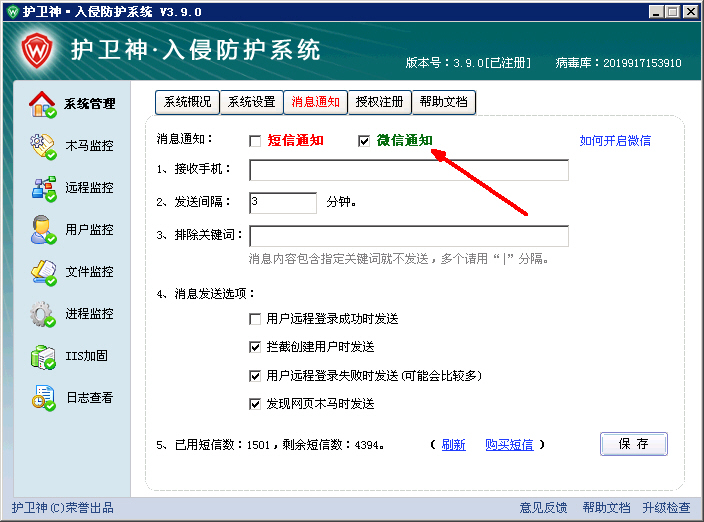This screenshot has height=522, width=704.
Task: Select the 消息通知 tab
Action: pyautogui.click(x=316, y=102)
